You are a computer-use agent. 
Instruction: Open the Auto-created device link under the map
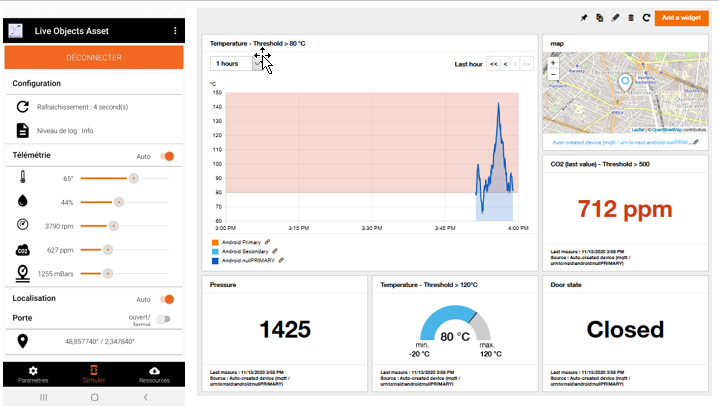pos(622,142)
